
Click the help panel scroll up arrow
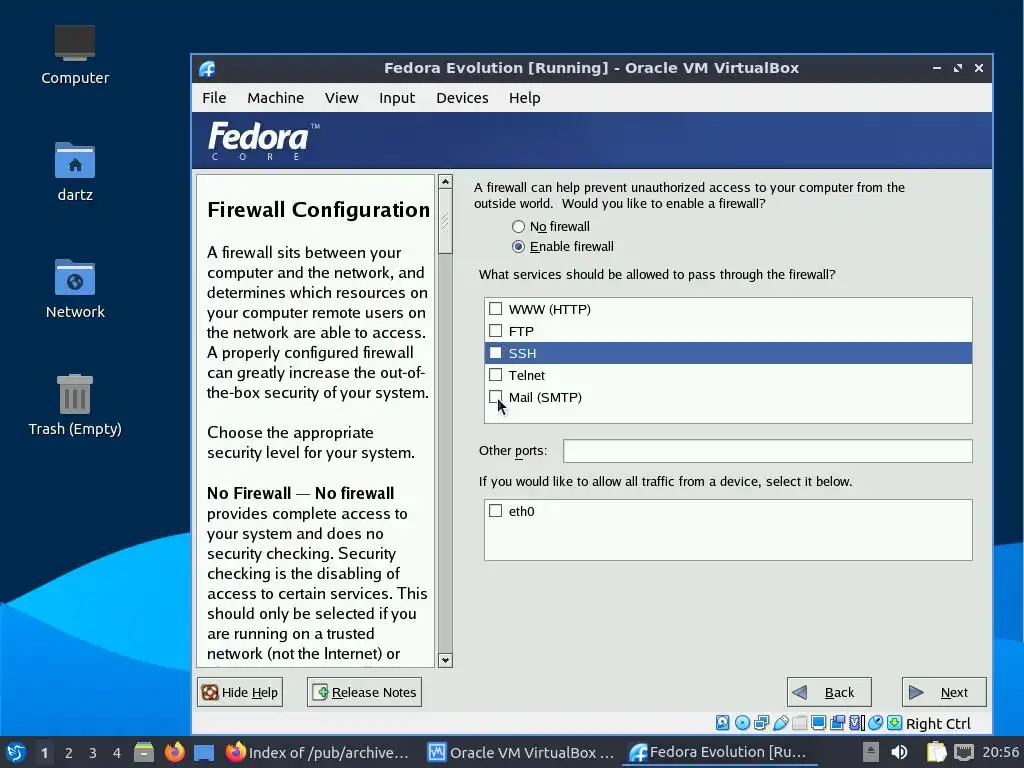click(x=445, y=182)
